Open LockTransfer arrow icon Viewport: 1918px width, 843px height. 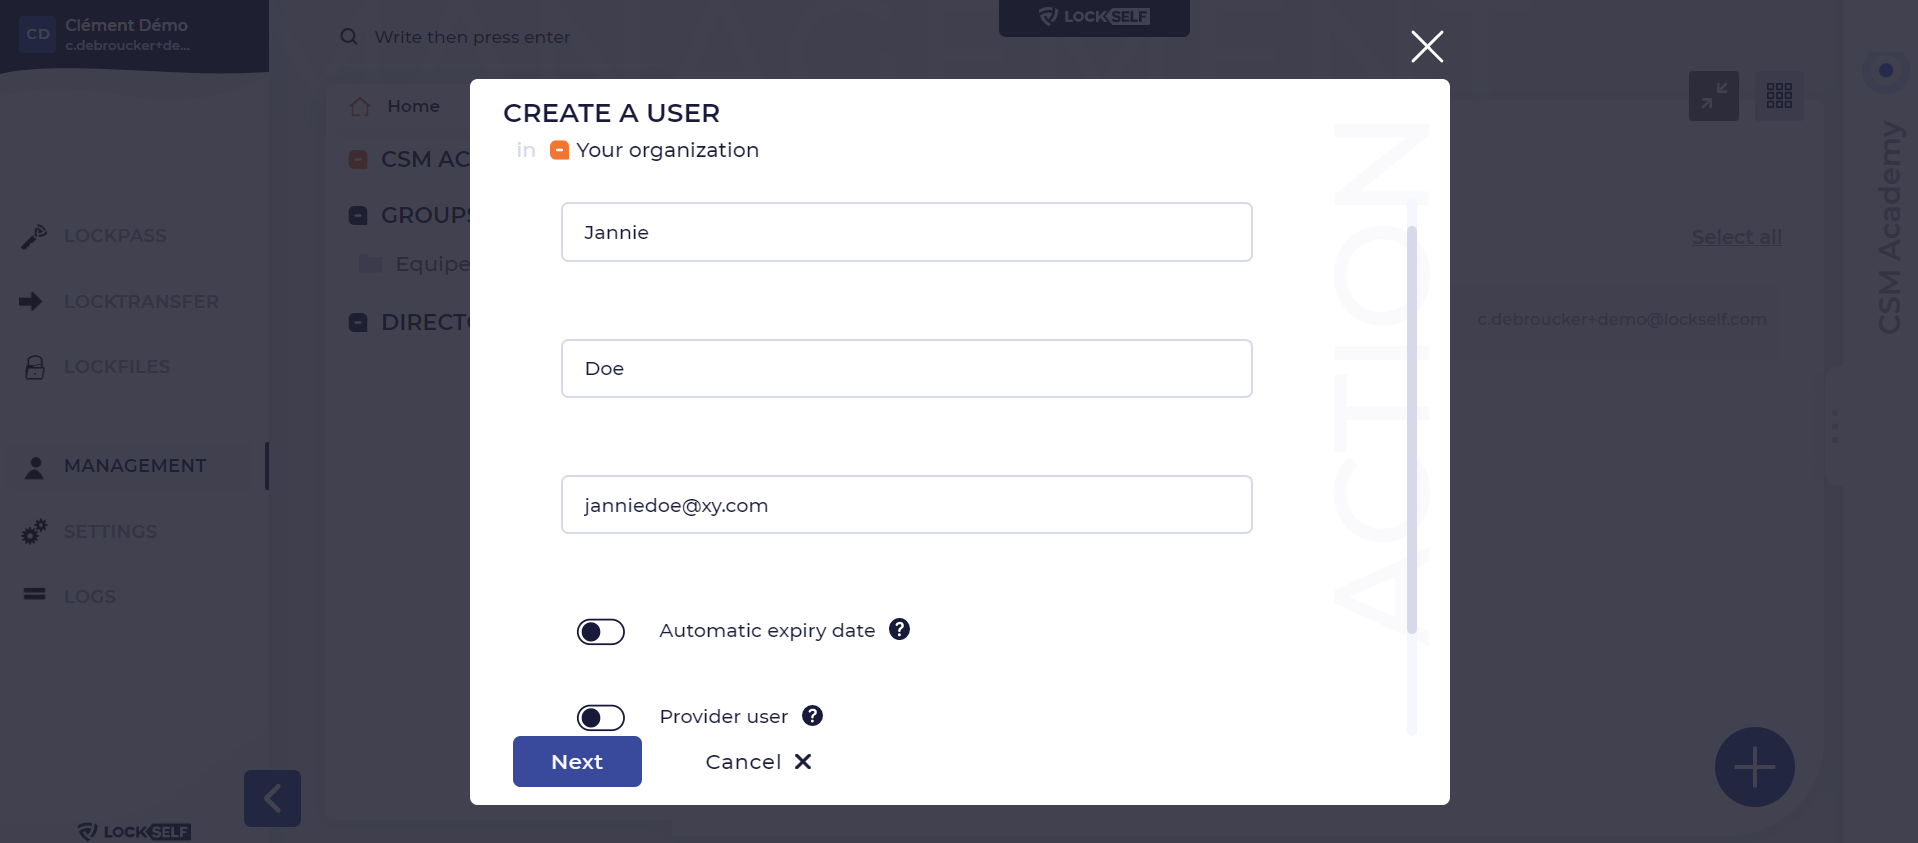tap(31, 301)
